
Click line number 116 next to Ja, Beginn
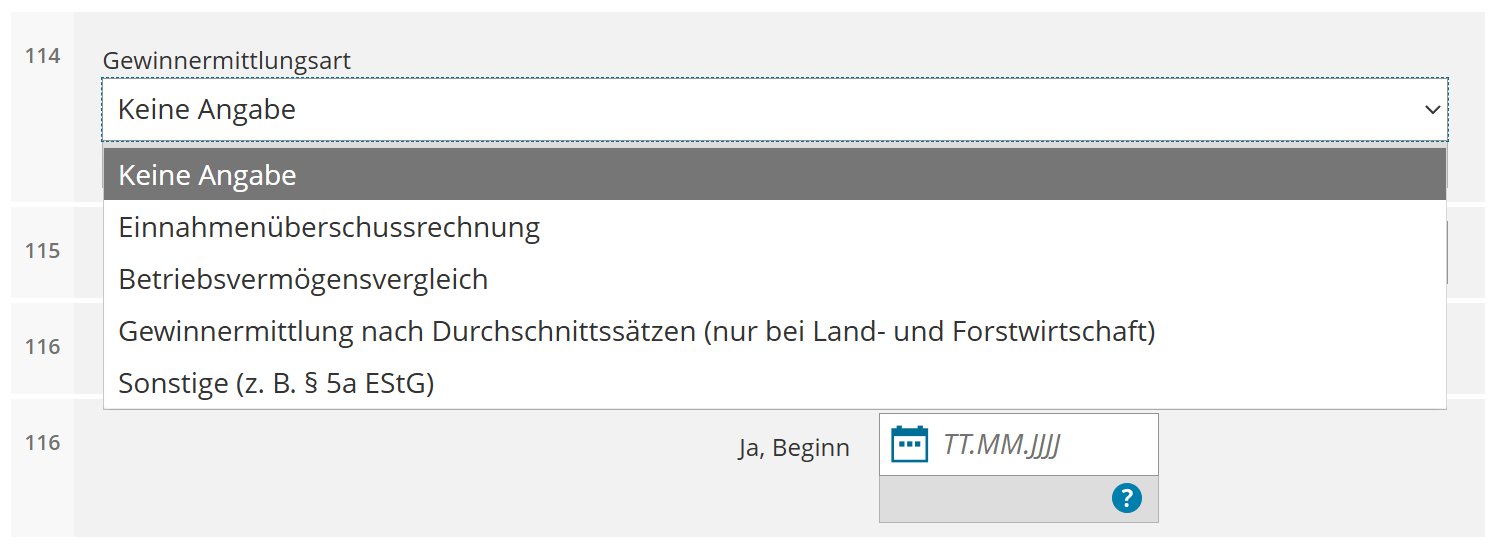pyautogui.click(x=43, y=443)
